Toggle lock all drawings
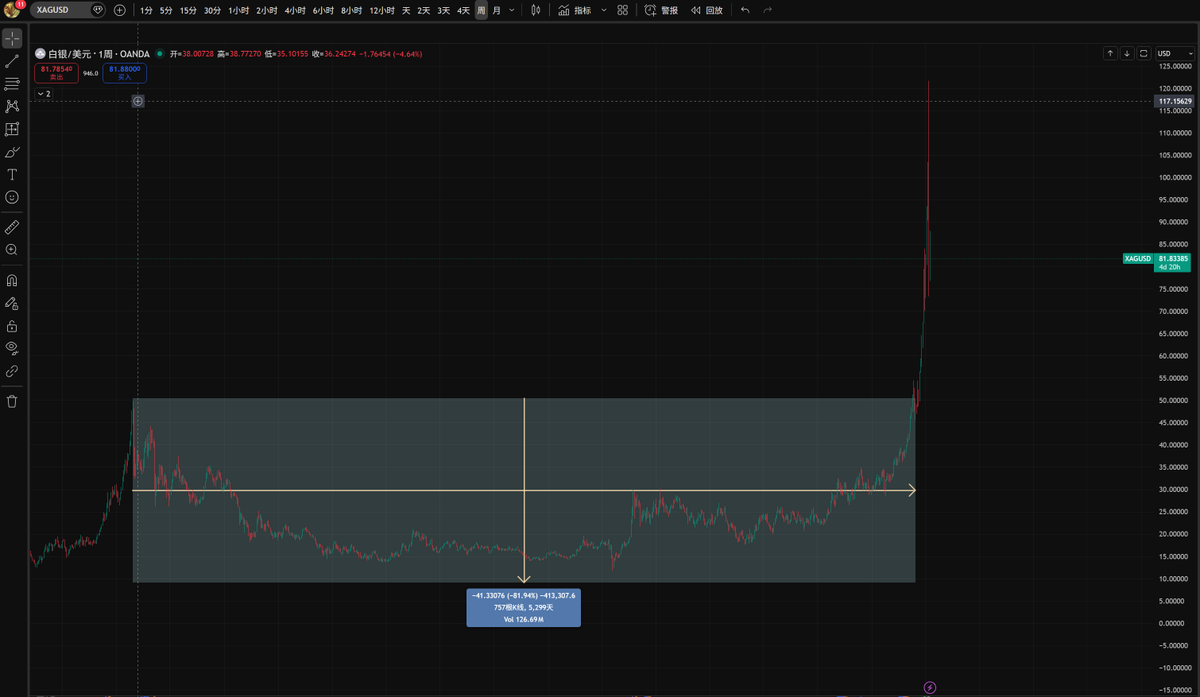1200x697 pixels. 12,326
